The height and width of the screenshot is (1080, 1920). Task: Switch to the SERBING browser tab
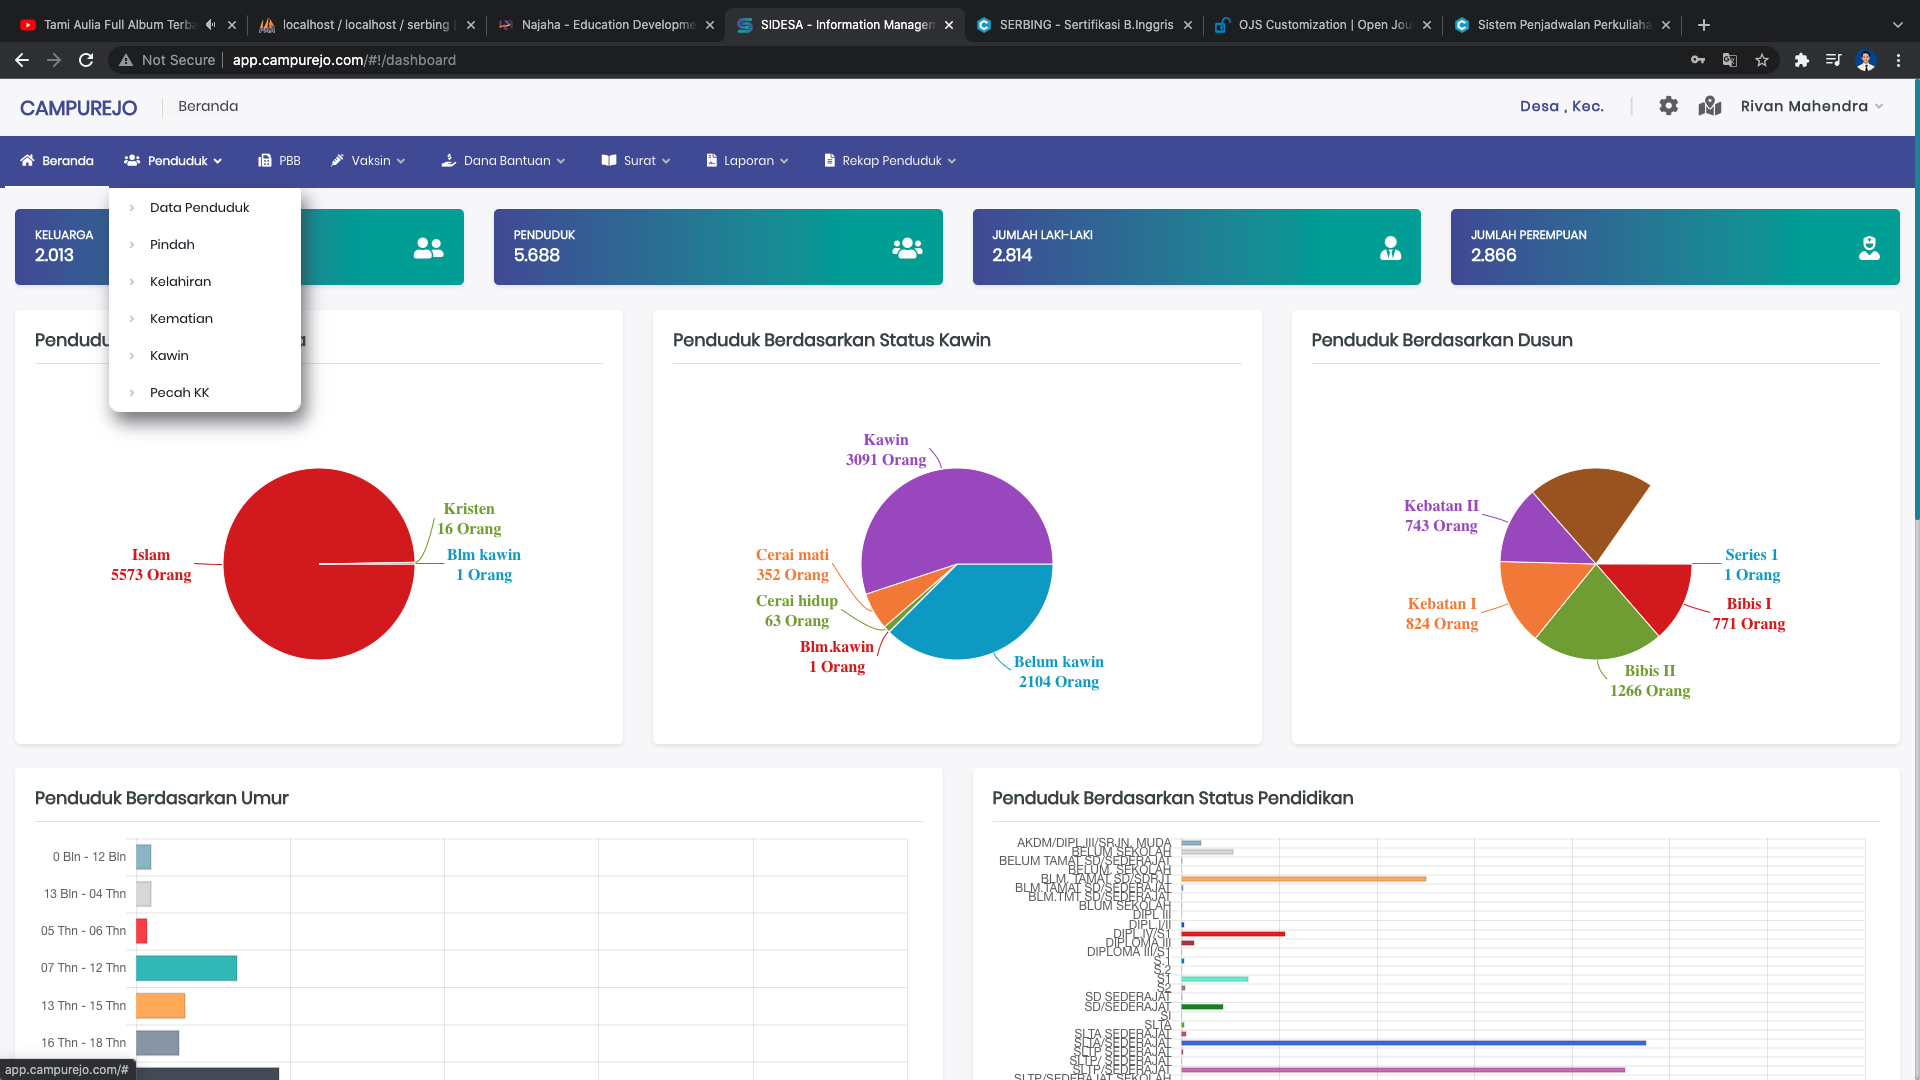tap(1085, 25)
